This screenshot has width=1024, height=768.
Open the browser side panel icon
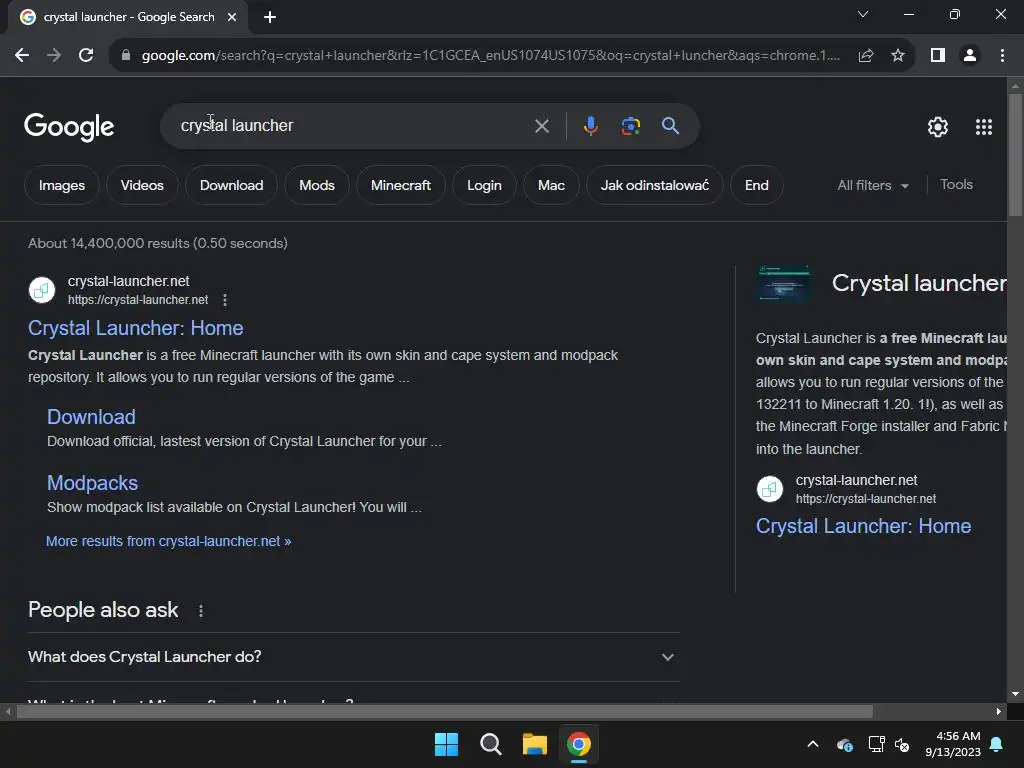point(938,56)
